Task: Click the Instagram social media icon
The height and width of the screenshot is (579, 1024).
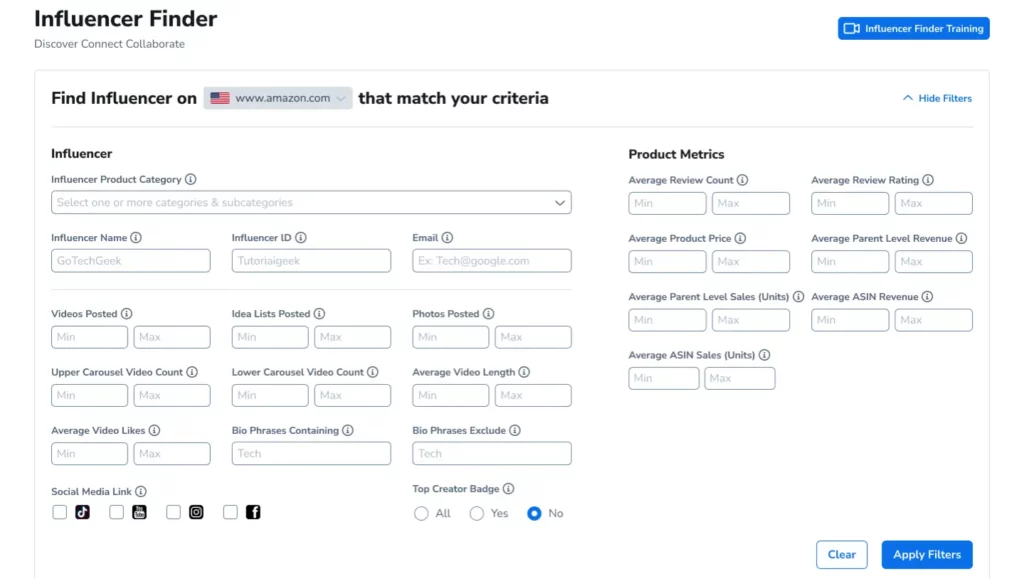Action: click(196, 512)
